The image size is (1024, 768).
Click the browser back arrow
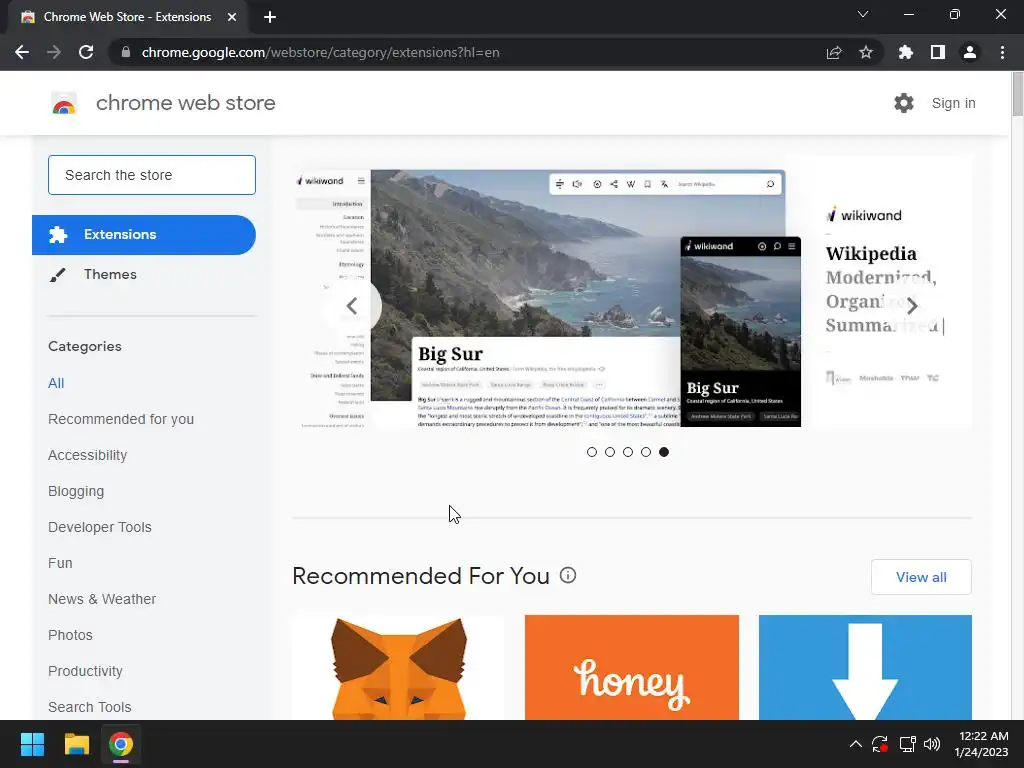[x=22, y=52]
